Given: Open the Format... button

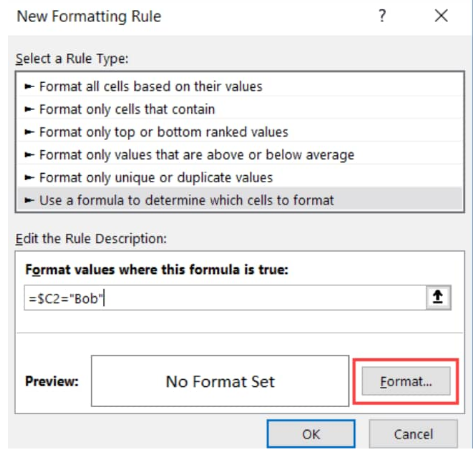Looking at the screenshot, I should 406,381.
